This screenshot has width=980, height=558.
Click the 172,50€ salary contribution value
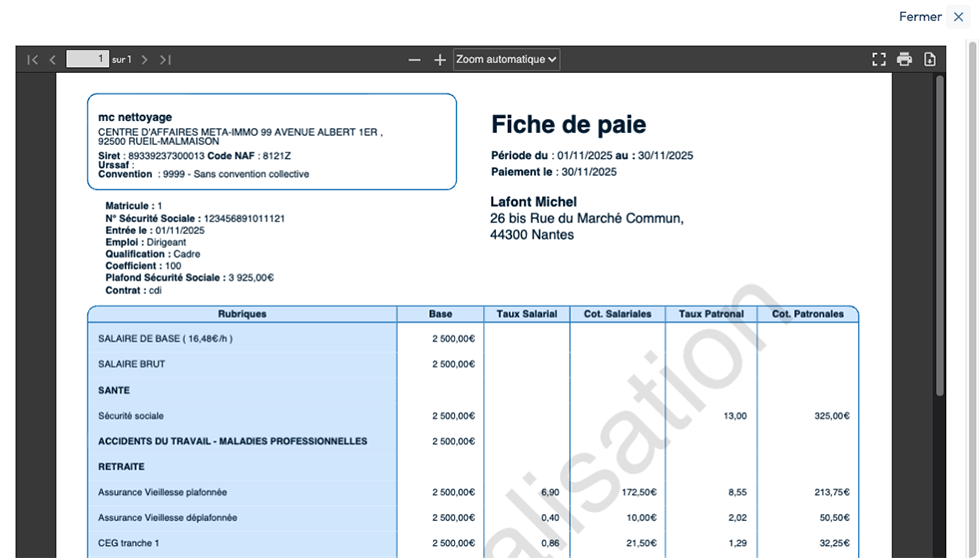(x=639, y=492)
